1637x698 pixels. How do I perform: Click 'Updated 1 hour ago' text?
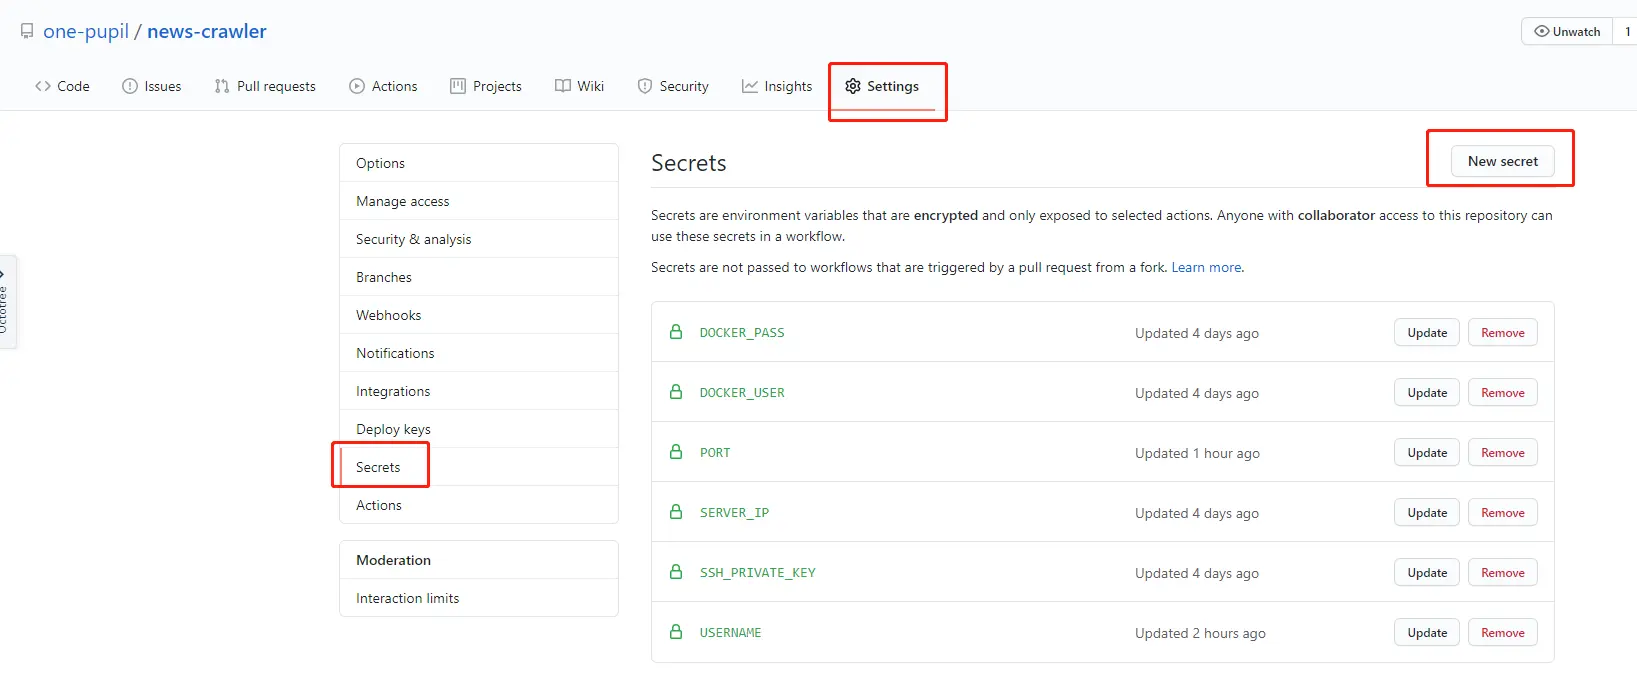click(1197, 453)
